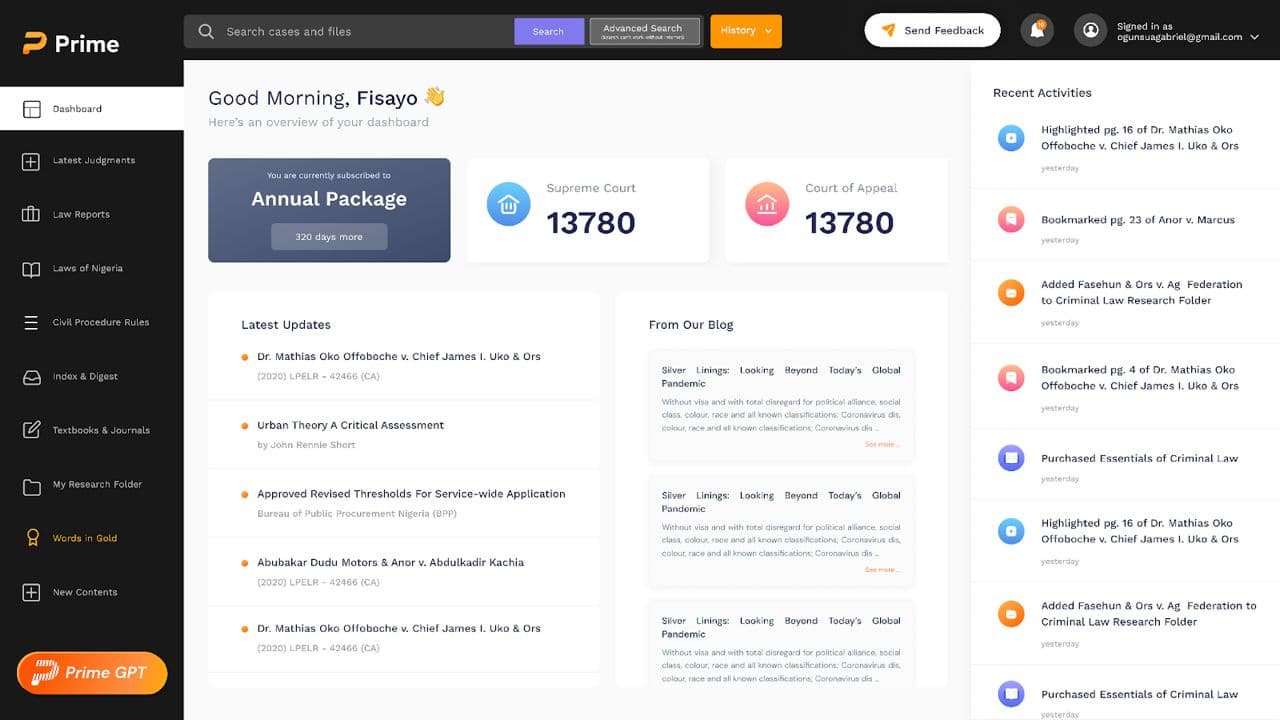Click the Court of Appeal icon
The height and width of the screenshot is (720, 1280).
pyautogui.click(x=767, y=204)
